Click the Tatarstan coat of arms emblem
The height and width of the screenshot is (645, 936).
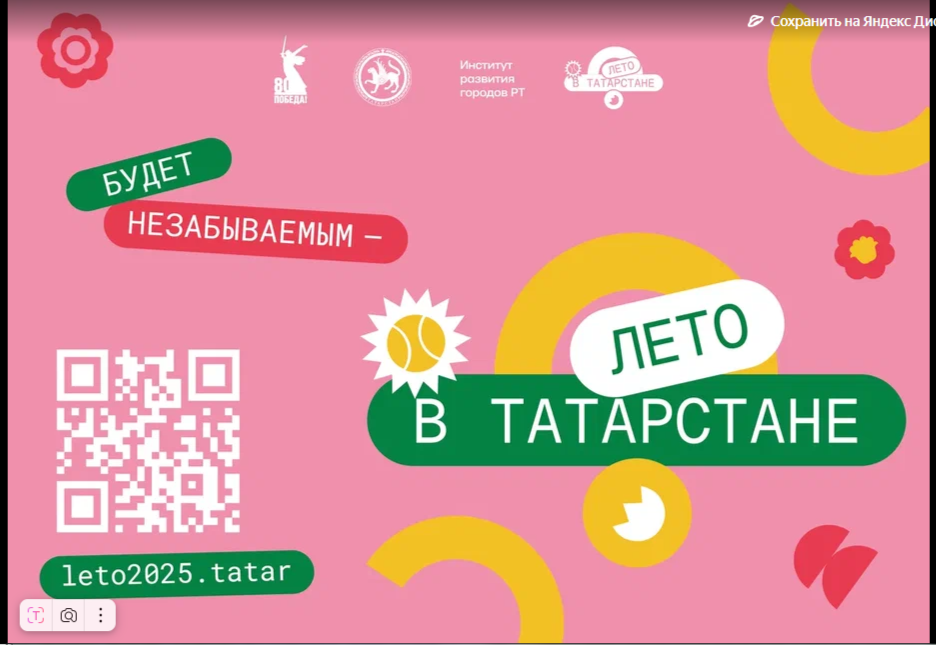(x=381, y=77)
